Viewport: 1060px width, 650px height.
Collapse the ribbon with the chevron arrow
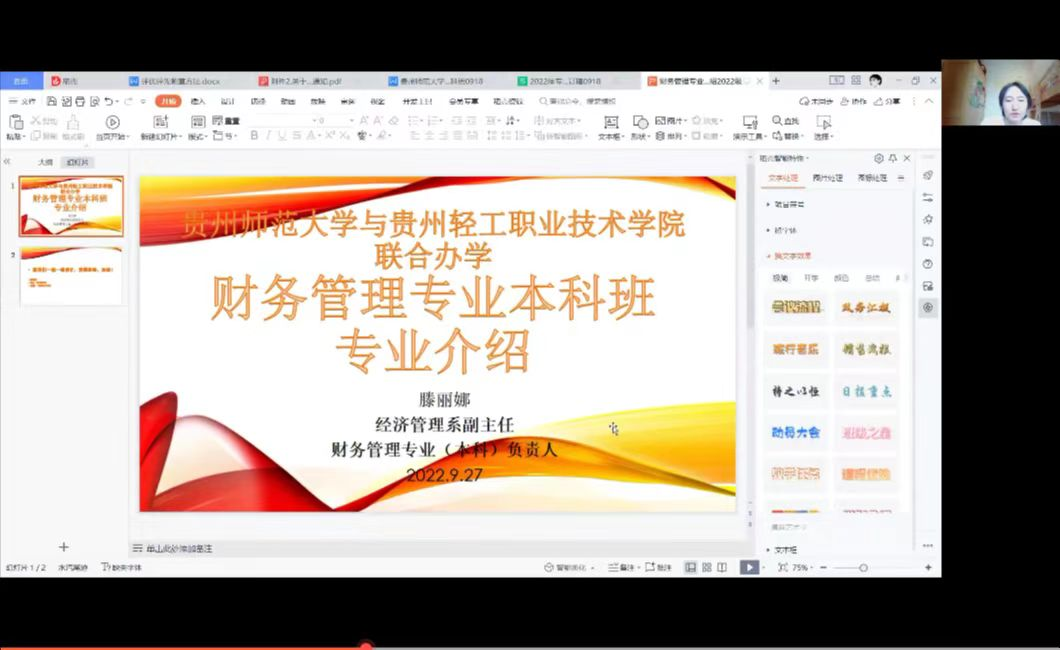tap(929, 101)
